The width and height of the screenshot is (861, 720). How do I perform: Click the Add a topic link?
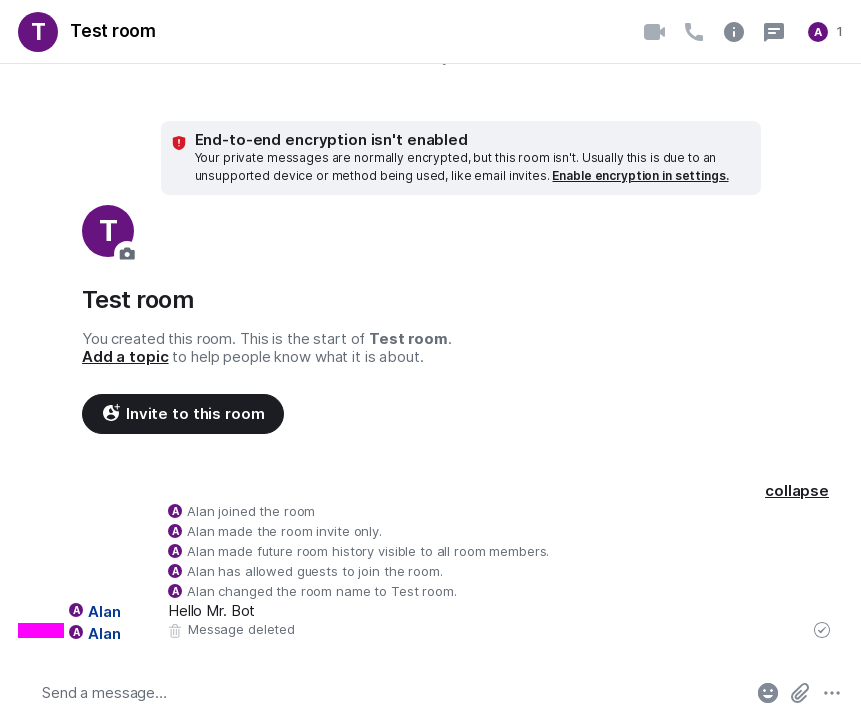125,357
